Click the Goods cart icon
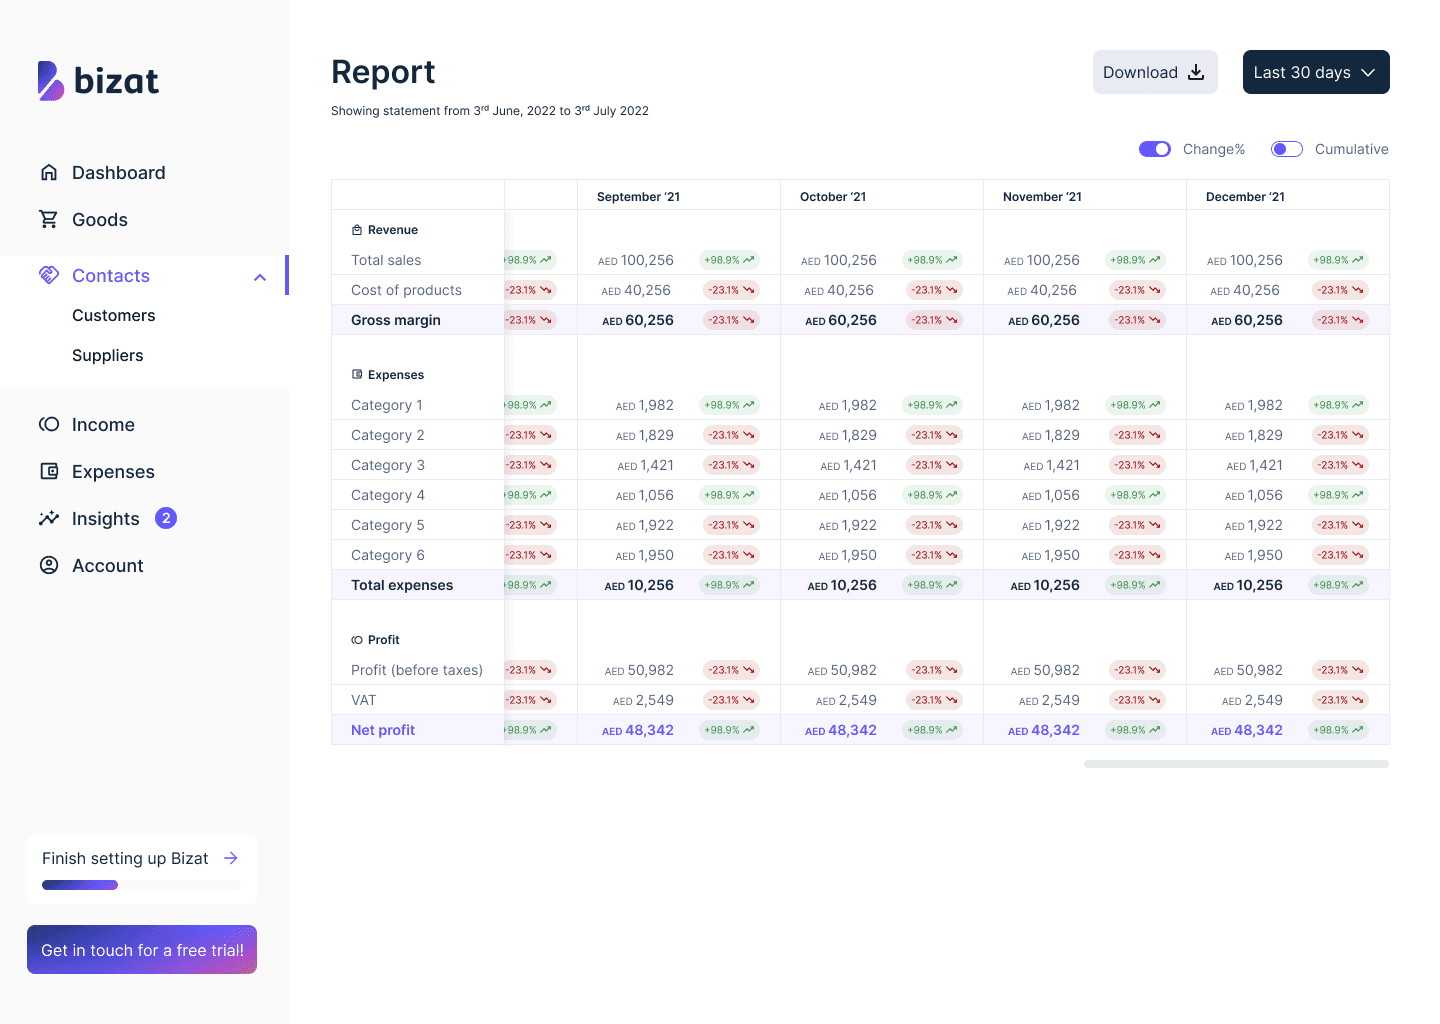The image size is (1440, 1024). (48, 219)
